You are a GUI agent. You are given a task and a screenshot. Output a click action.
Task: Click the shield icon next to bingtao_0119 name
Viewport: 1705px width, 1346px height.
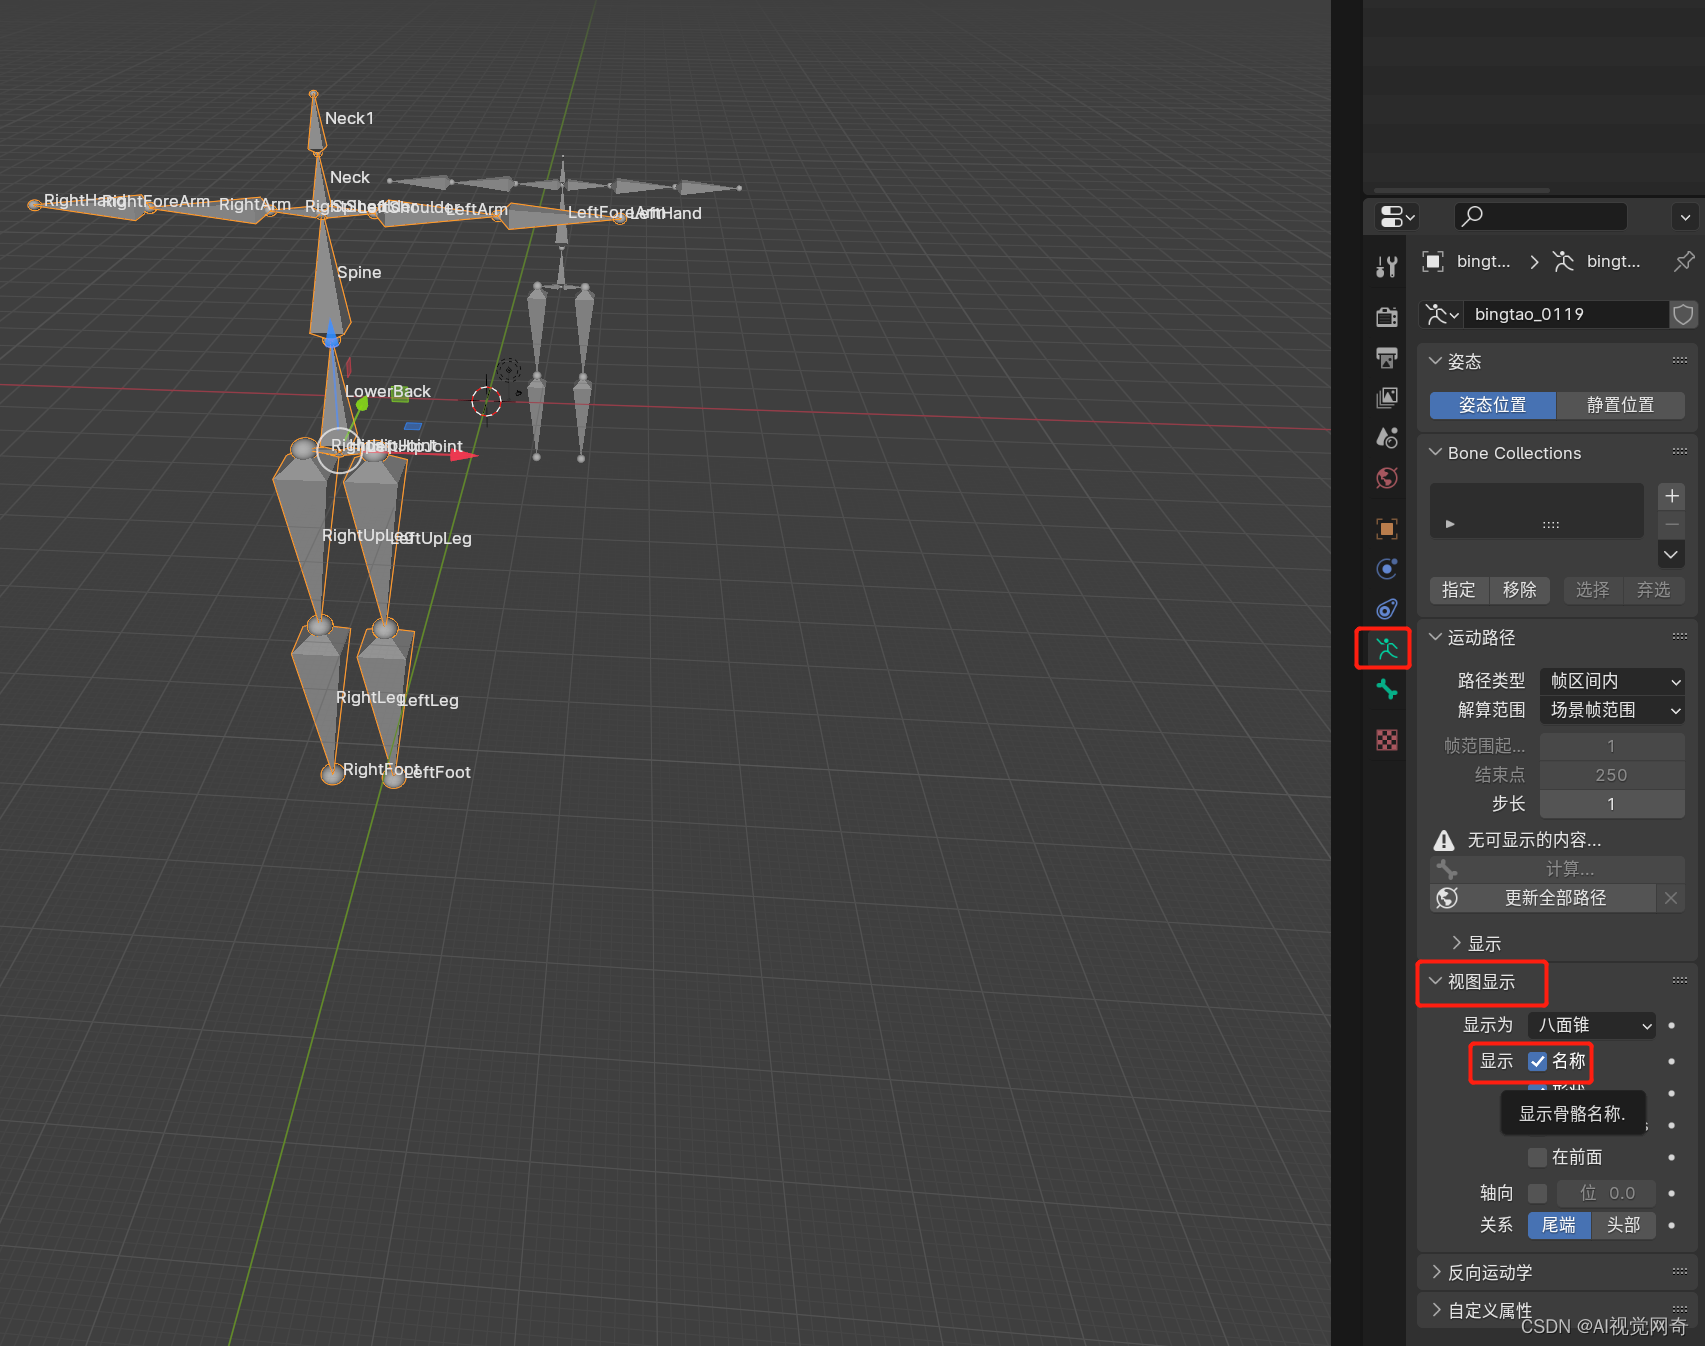click(1683, 315)
